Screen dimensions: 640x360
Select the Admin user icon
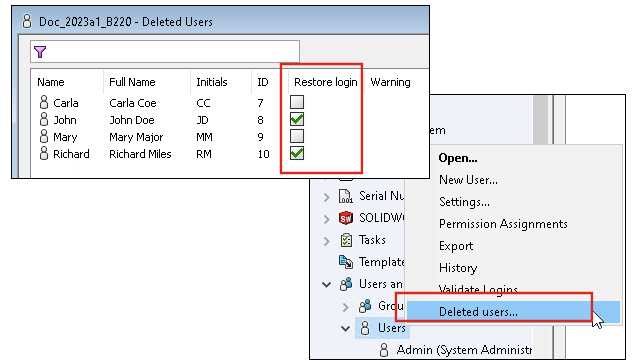(384, 350)
